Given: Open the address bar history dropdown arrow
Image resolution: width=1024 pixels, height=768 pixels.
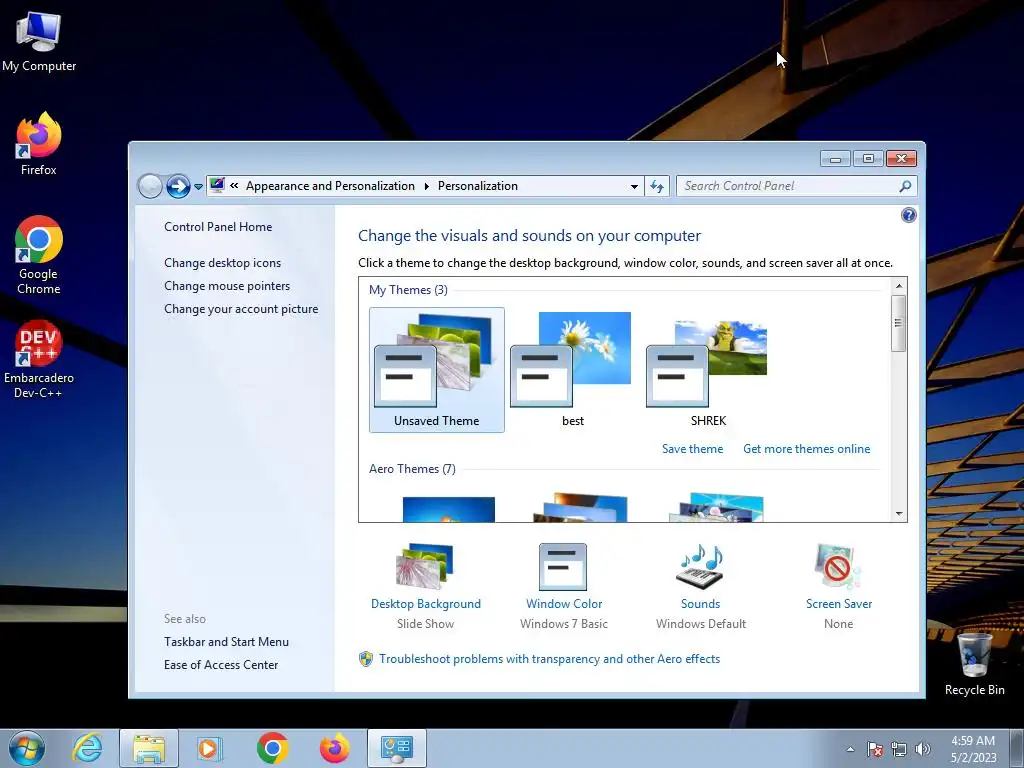Looking at the screenshot, I should click(x=634, y=187).
